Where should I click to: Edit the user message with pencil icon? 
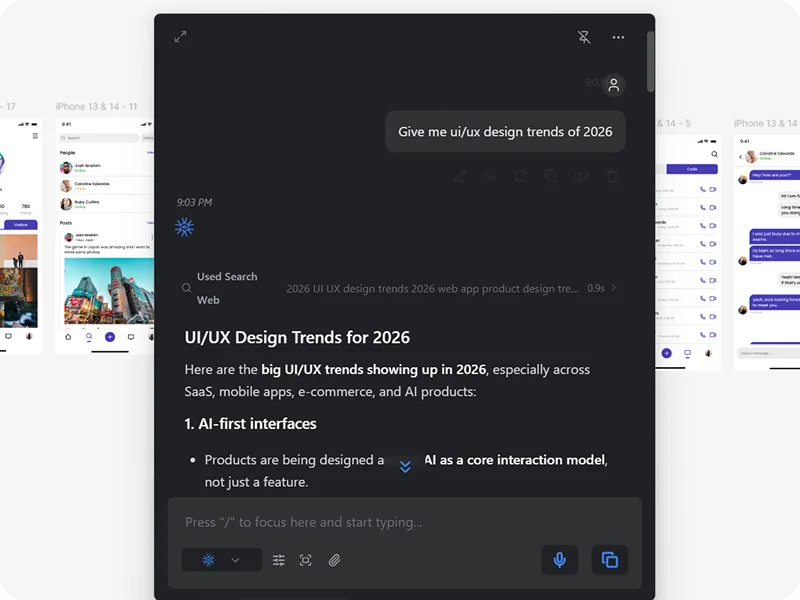click(x=460, y=176)
